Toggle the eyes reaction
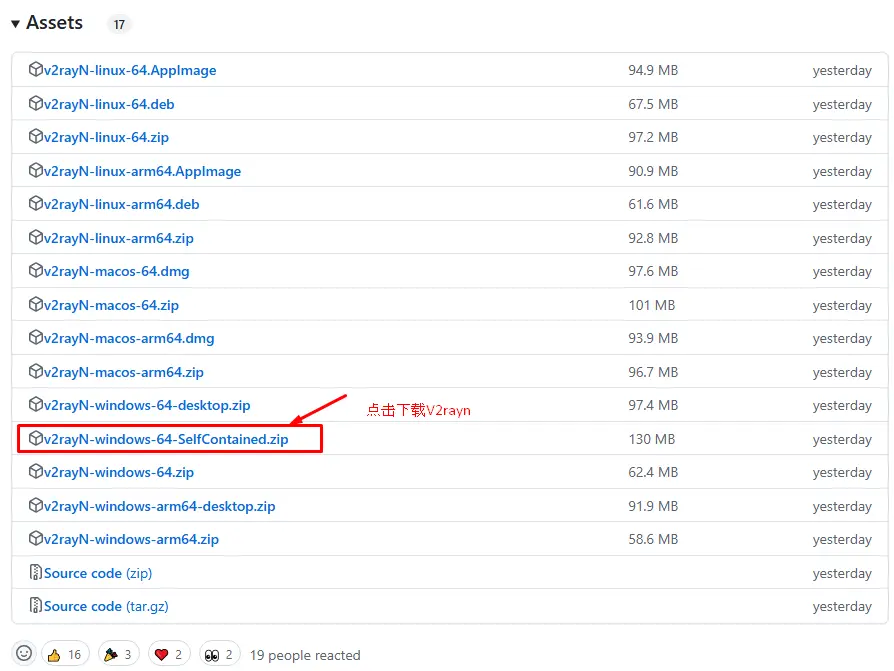 tap(219, 654)
